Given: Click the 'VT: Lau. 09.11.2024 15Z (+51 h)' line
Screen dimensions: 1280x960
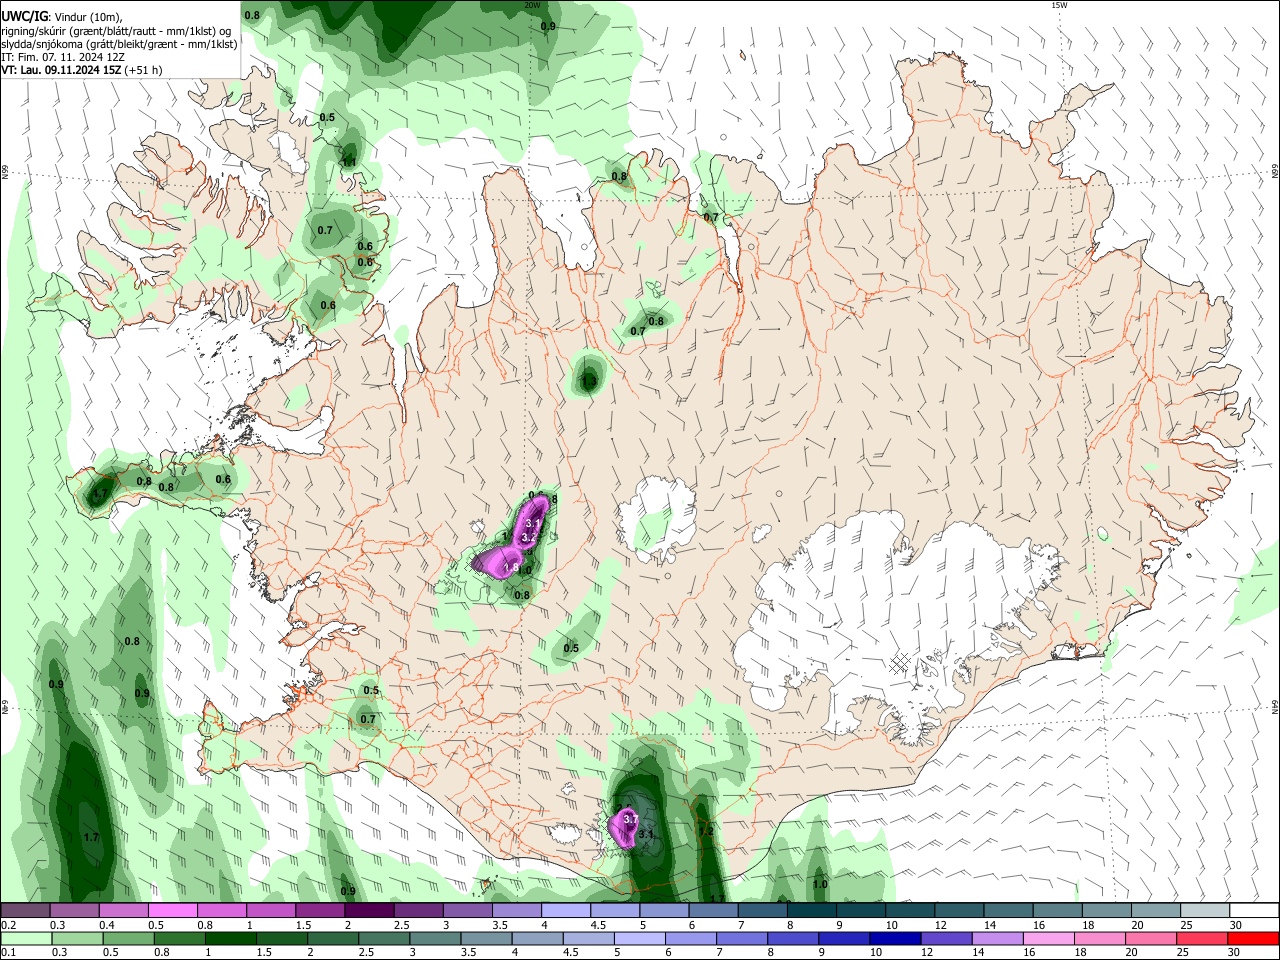Looking at the screenshot, I should (x=82, y=70).
